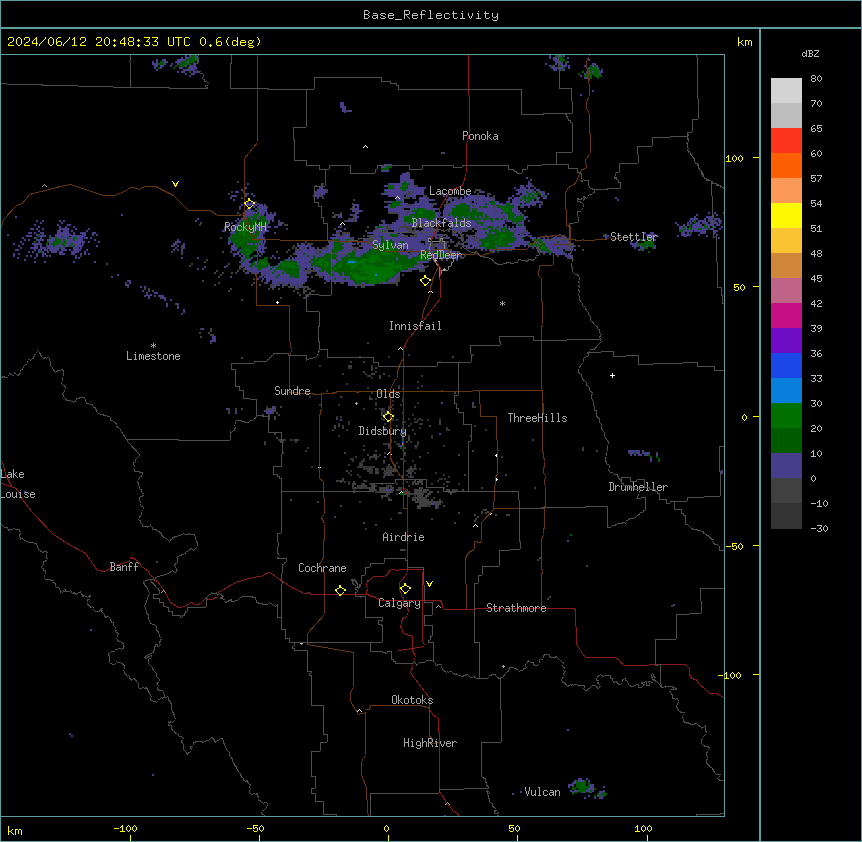Image resolution: width=862 pixels, height=842 pixels.
Task: Pick the bright yellow legend swatch
Action: 786,215
